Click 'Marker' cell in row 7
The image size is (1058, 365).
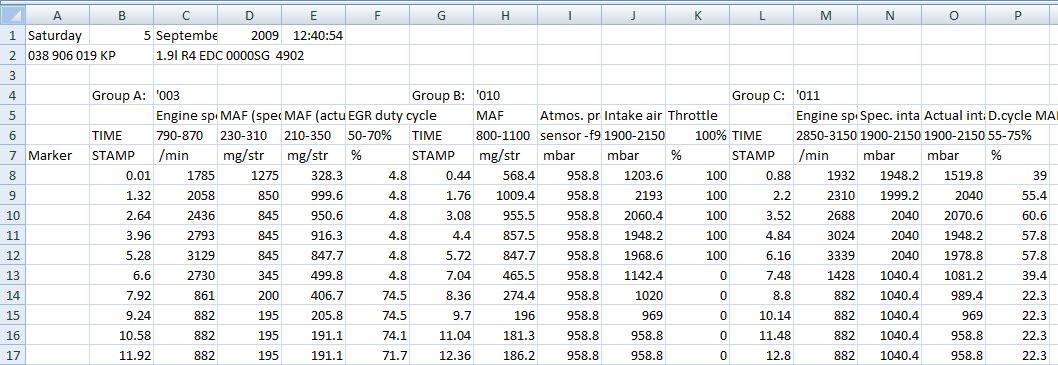point(57,156)
